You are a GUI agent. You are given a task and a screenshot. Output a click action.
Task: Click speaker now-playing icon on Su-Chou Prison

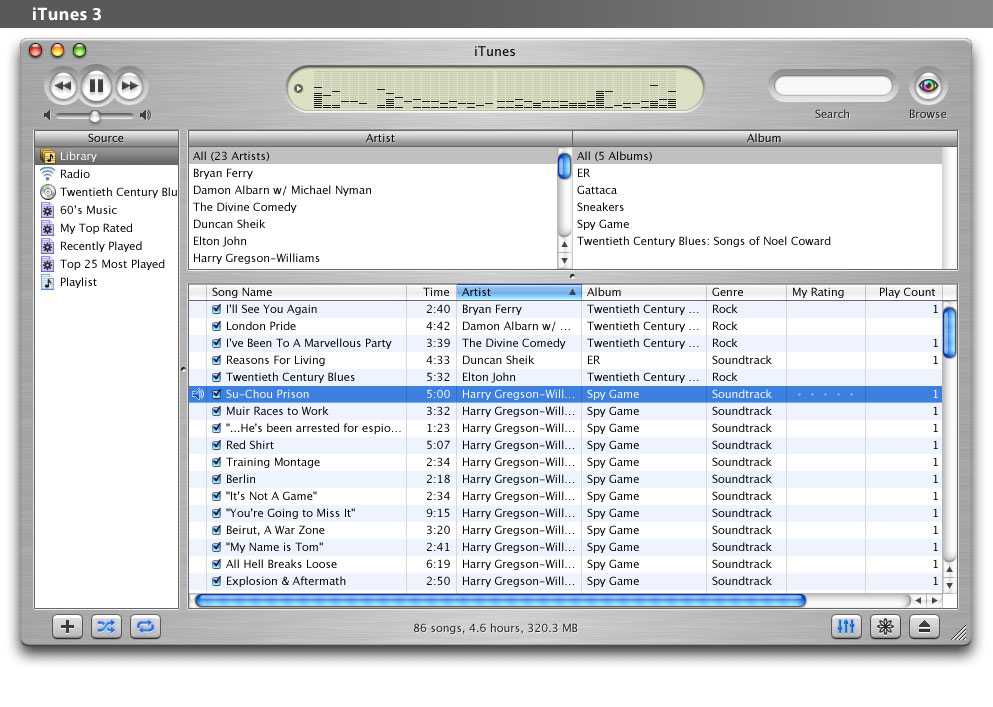pyautogui.click(x=198, y=394)
